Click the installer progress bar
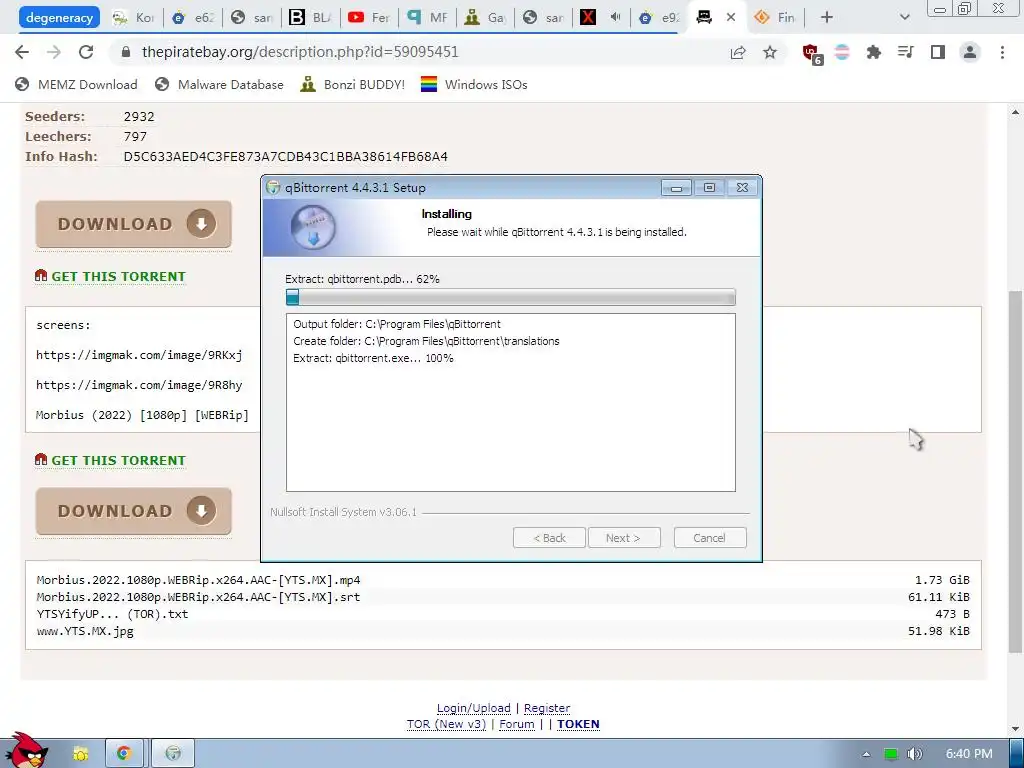This screenshot has width=1024, height=768. [x=511, y=298]
